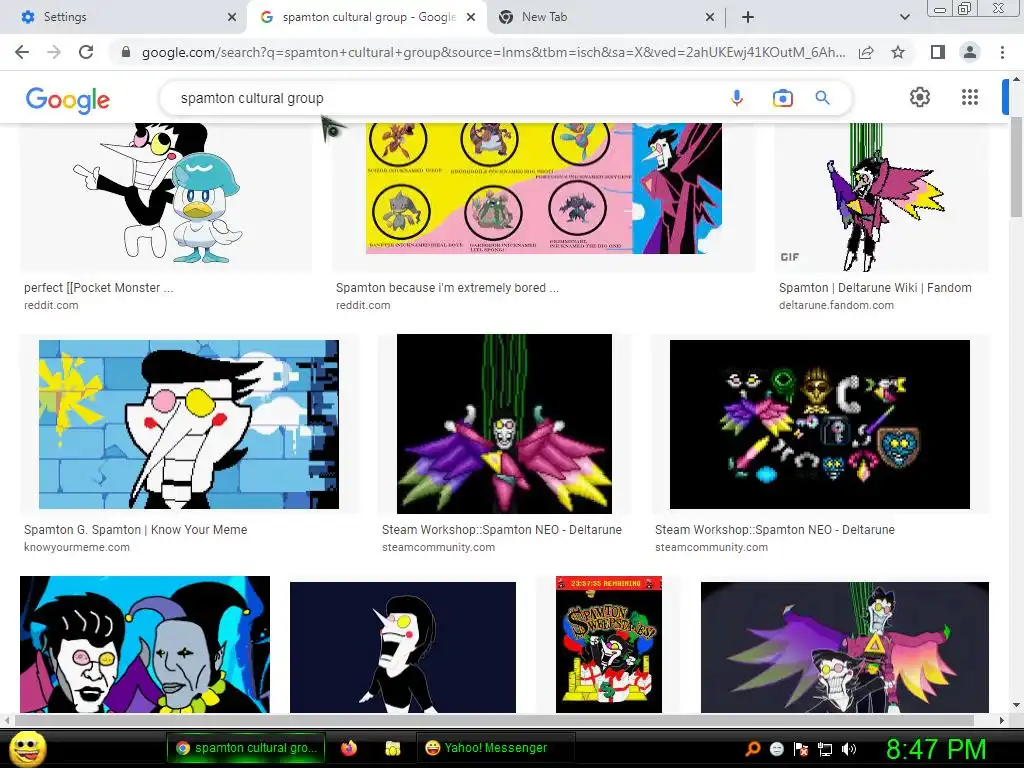Open the Spamton NEO sprite parts thumbnail
This screenshot has width=1024, height=768.
point(820,424)
